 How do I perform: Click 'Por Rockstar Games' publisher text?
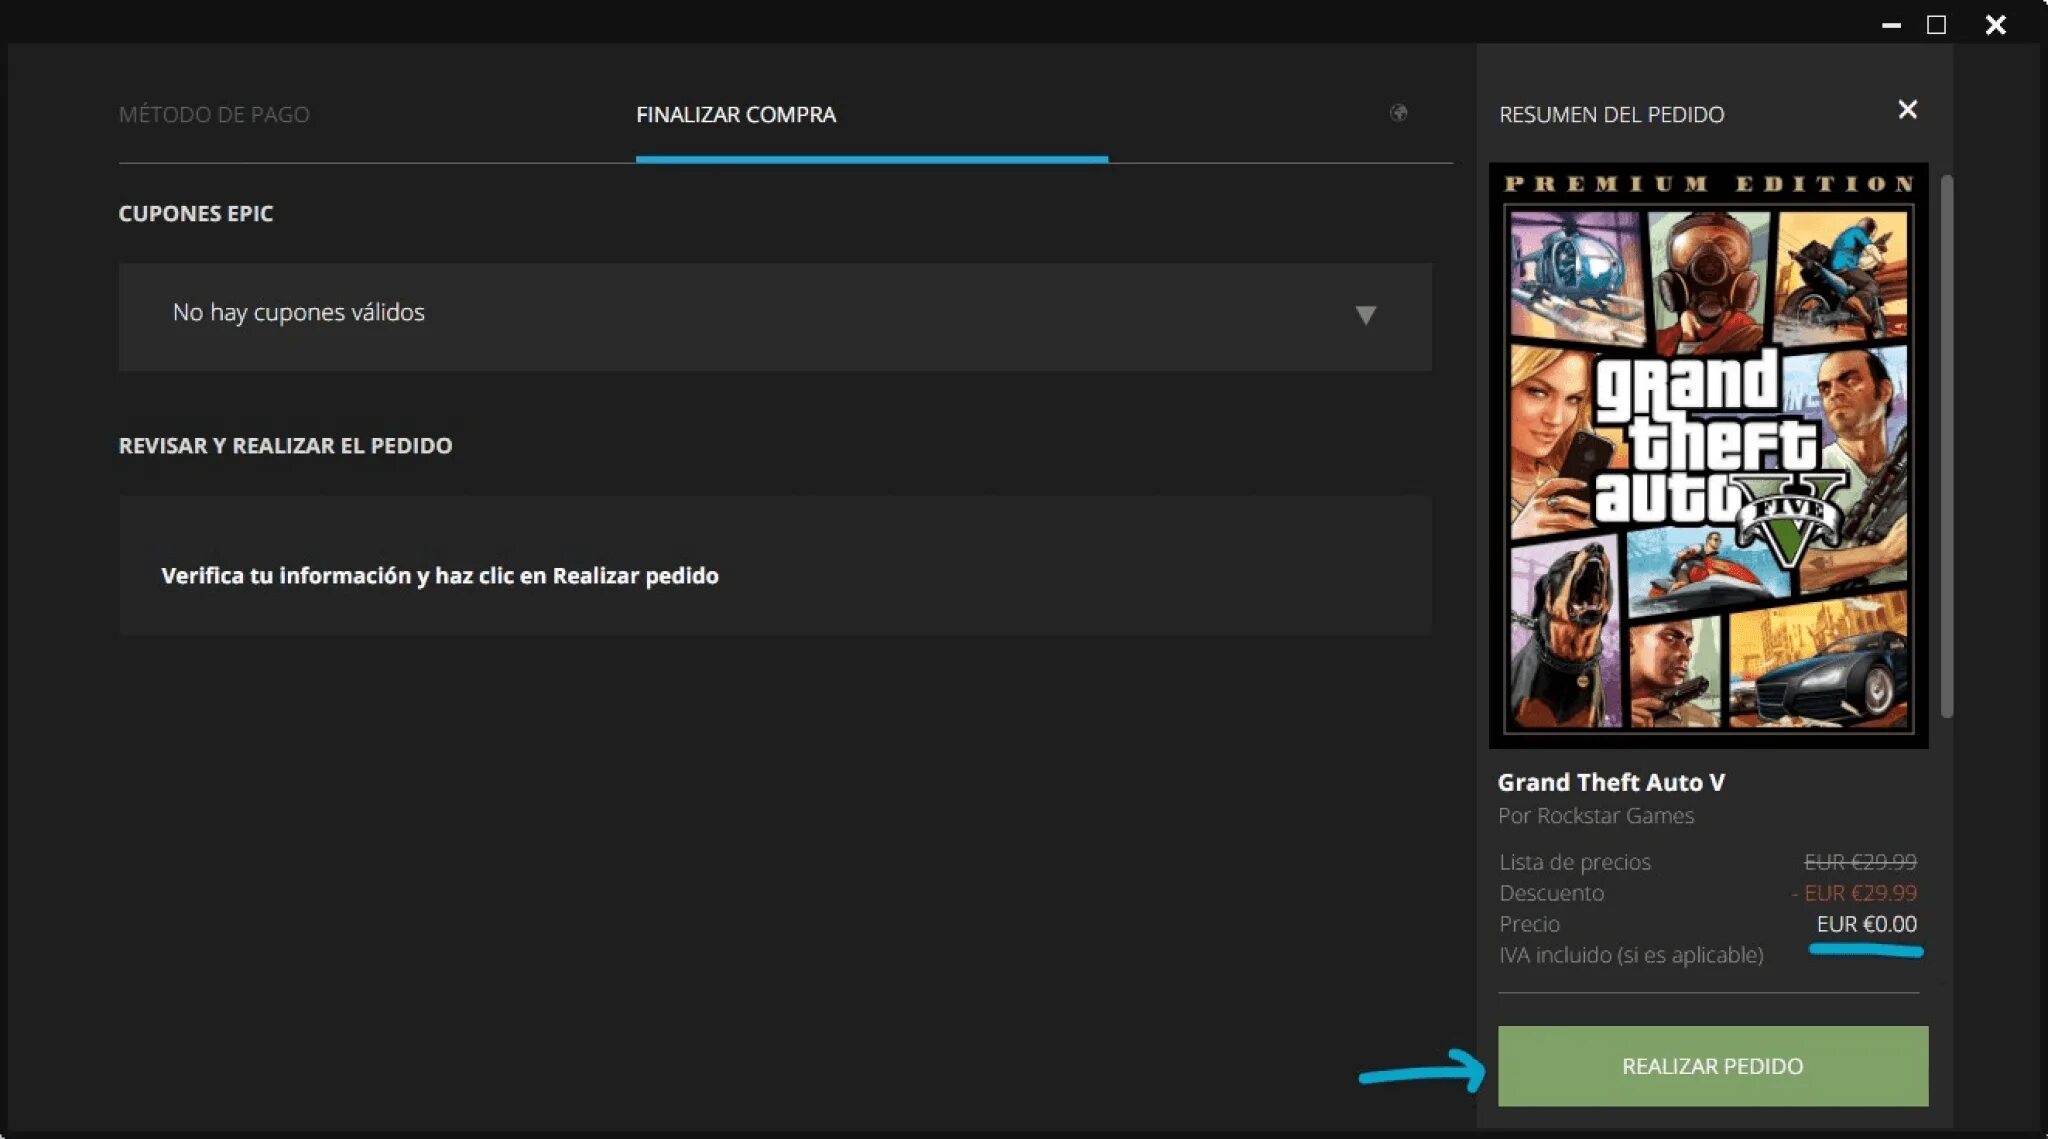(1596, 816)
